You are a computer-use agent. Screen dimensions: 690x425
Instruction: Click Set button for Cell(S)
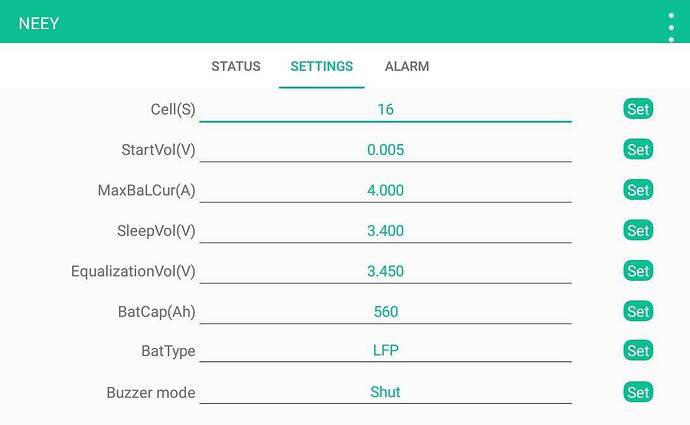click(x=638, y=109)
